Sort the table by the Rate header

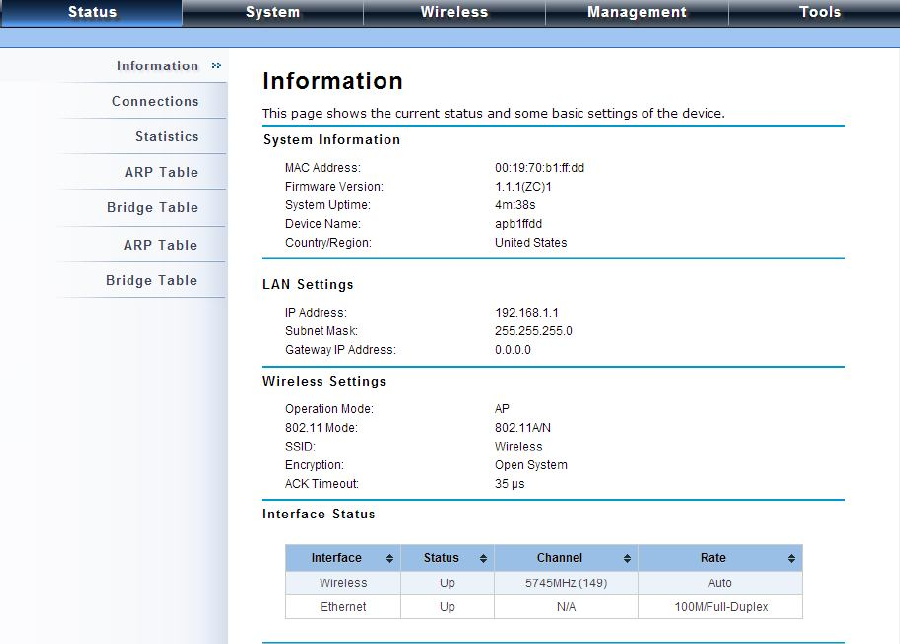point(713,558)
